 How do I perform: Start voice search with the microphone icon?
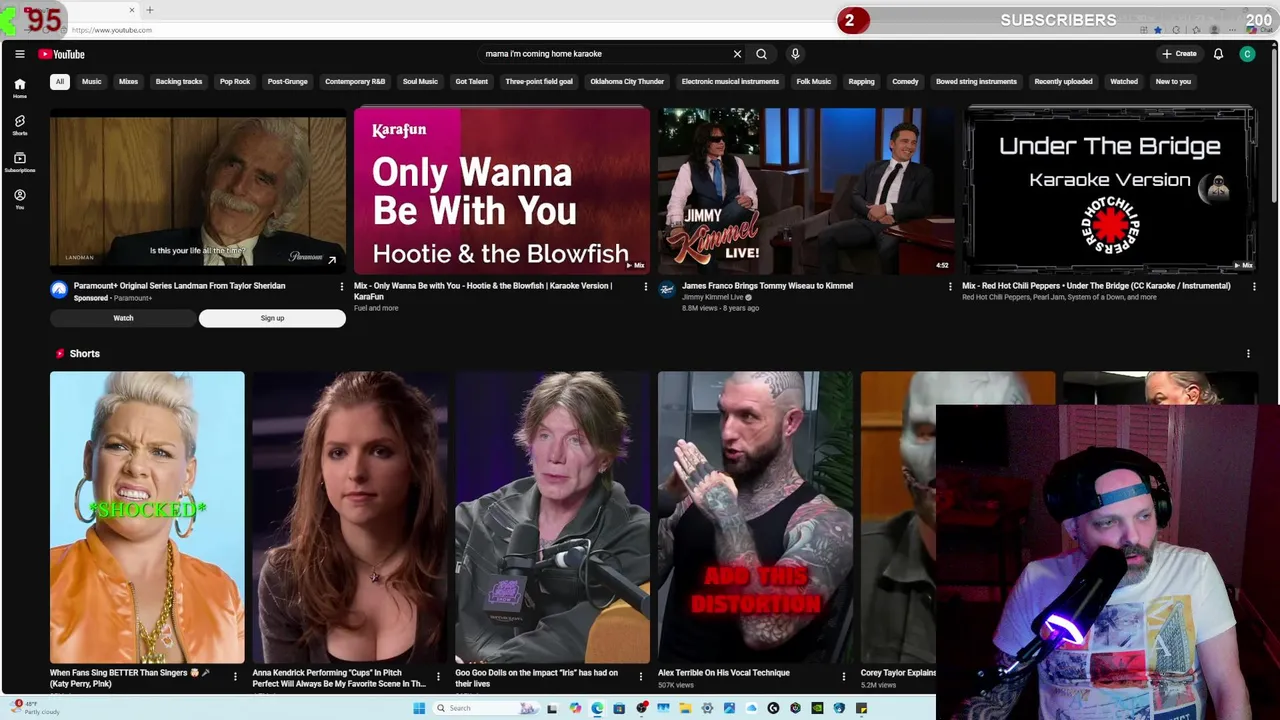point(795,54)
